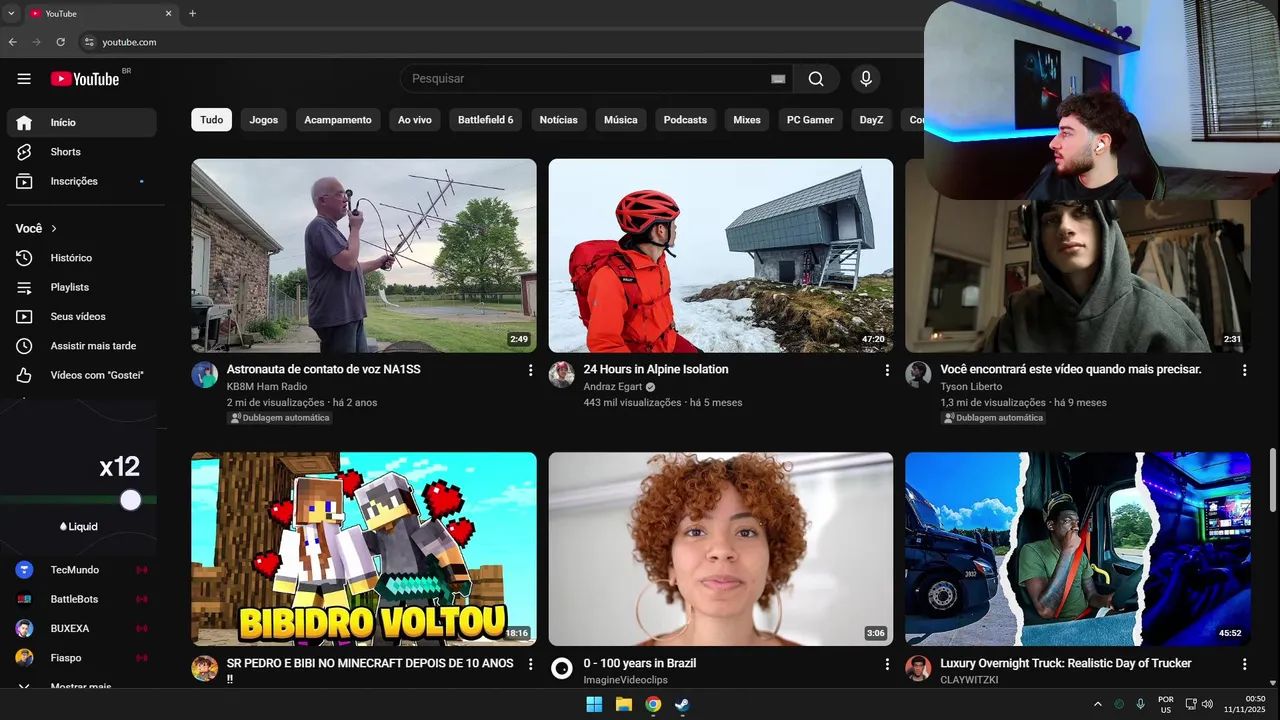Open Seus vídeos in the sidebar
Image resolution: width=1280 pixels, height=720 pixels.
(82, 316)
